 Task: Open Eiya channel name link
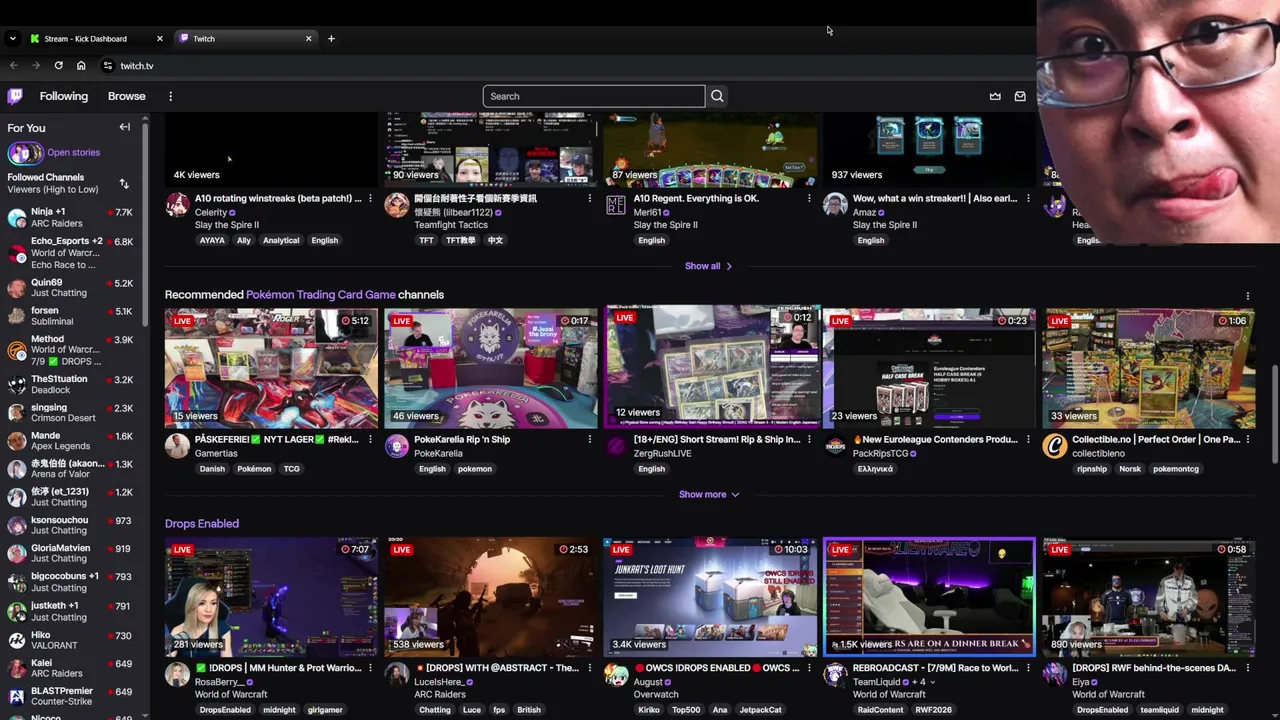pos(1080,682)
